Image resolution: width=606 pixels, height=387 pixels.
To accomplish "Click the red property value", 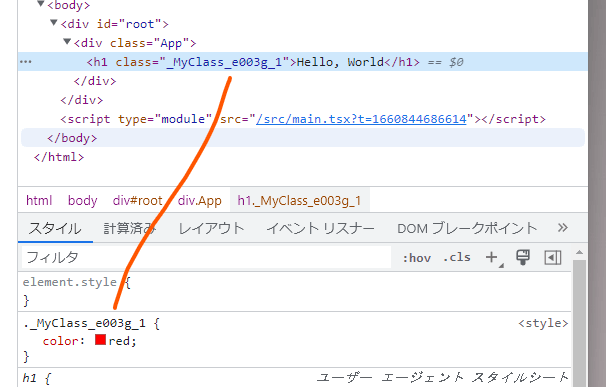I will 120,341.
